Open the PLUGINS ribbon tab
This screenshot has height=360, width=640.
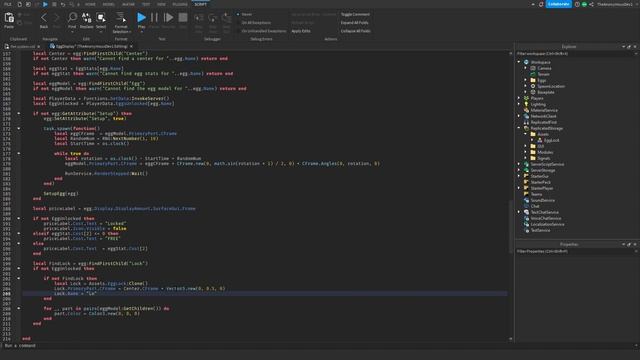(180, 4)
